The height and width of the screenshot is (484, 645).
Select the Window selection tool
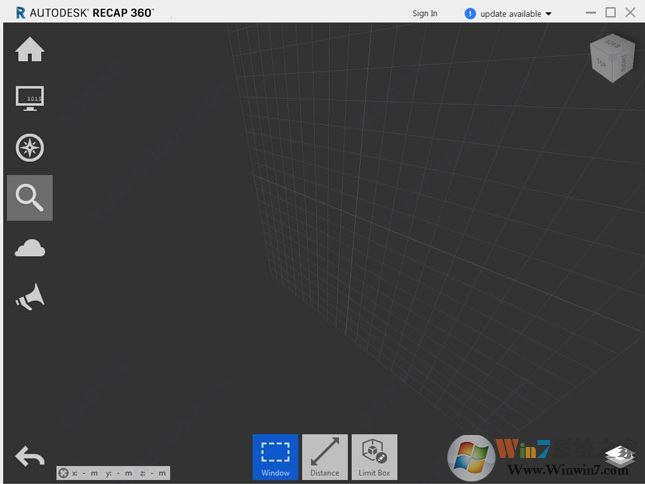point(275,457)
